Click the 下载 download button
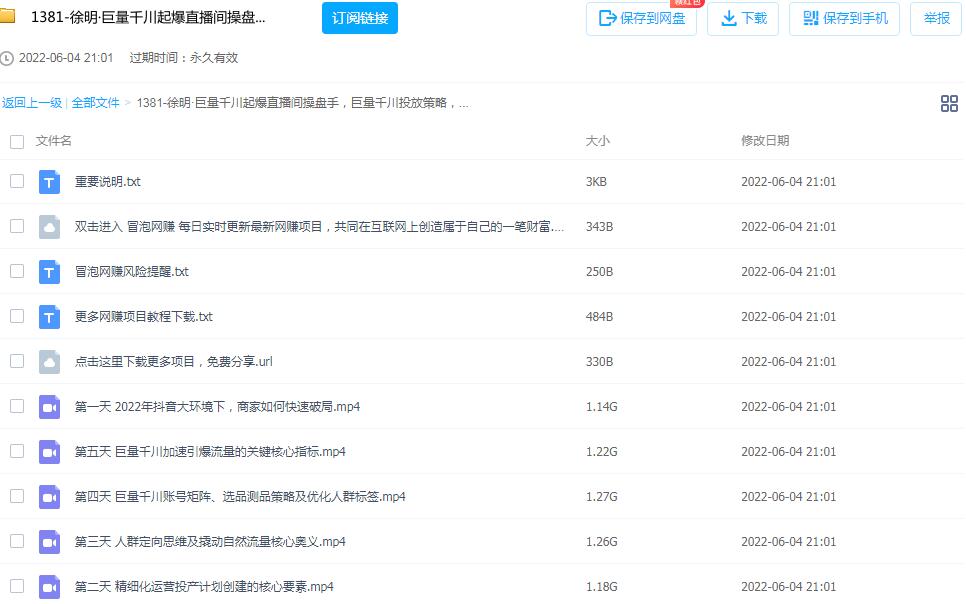This screenshot has height=604, width=966. pyautogui.click(x=743, y=18)
